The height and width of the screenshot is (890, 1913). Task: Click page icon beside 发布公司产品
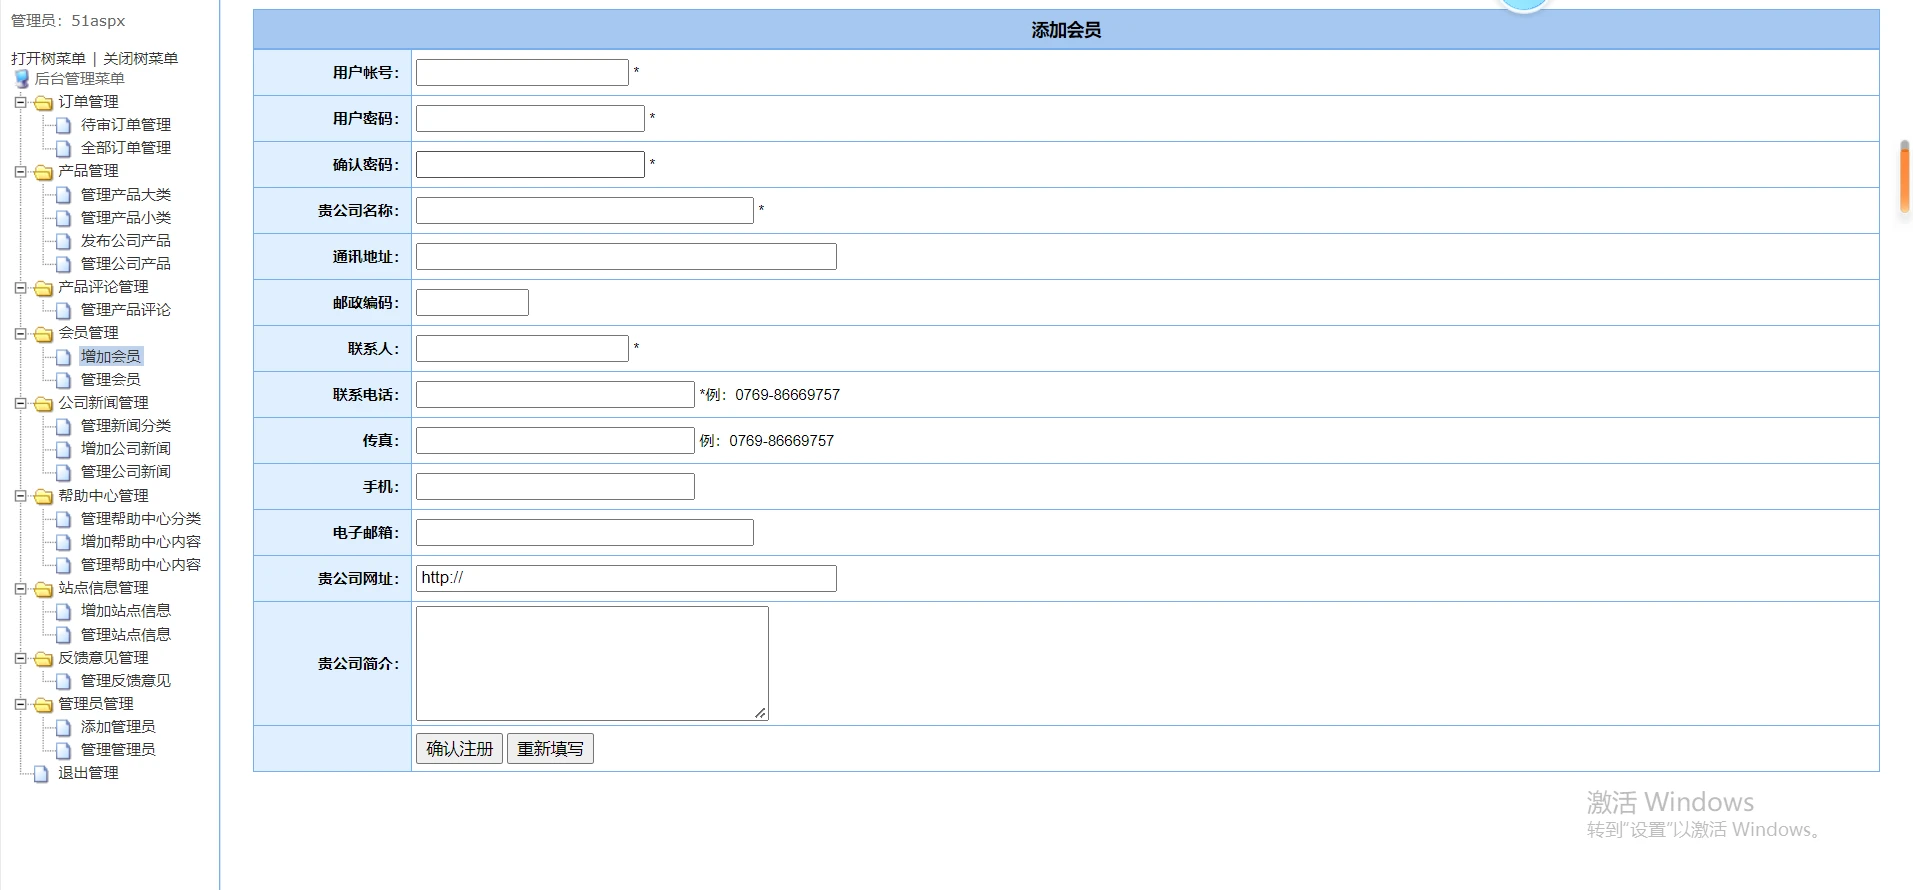click(x=64, y=241)
